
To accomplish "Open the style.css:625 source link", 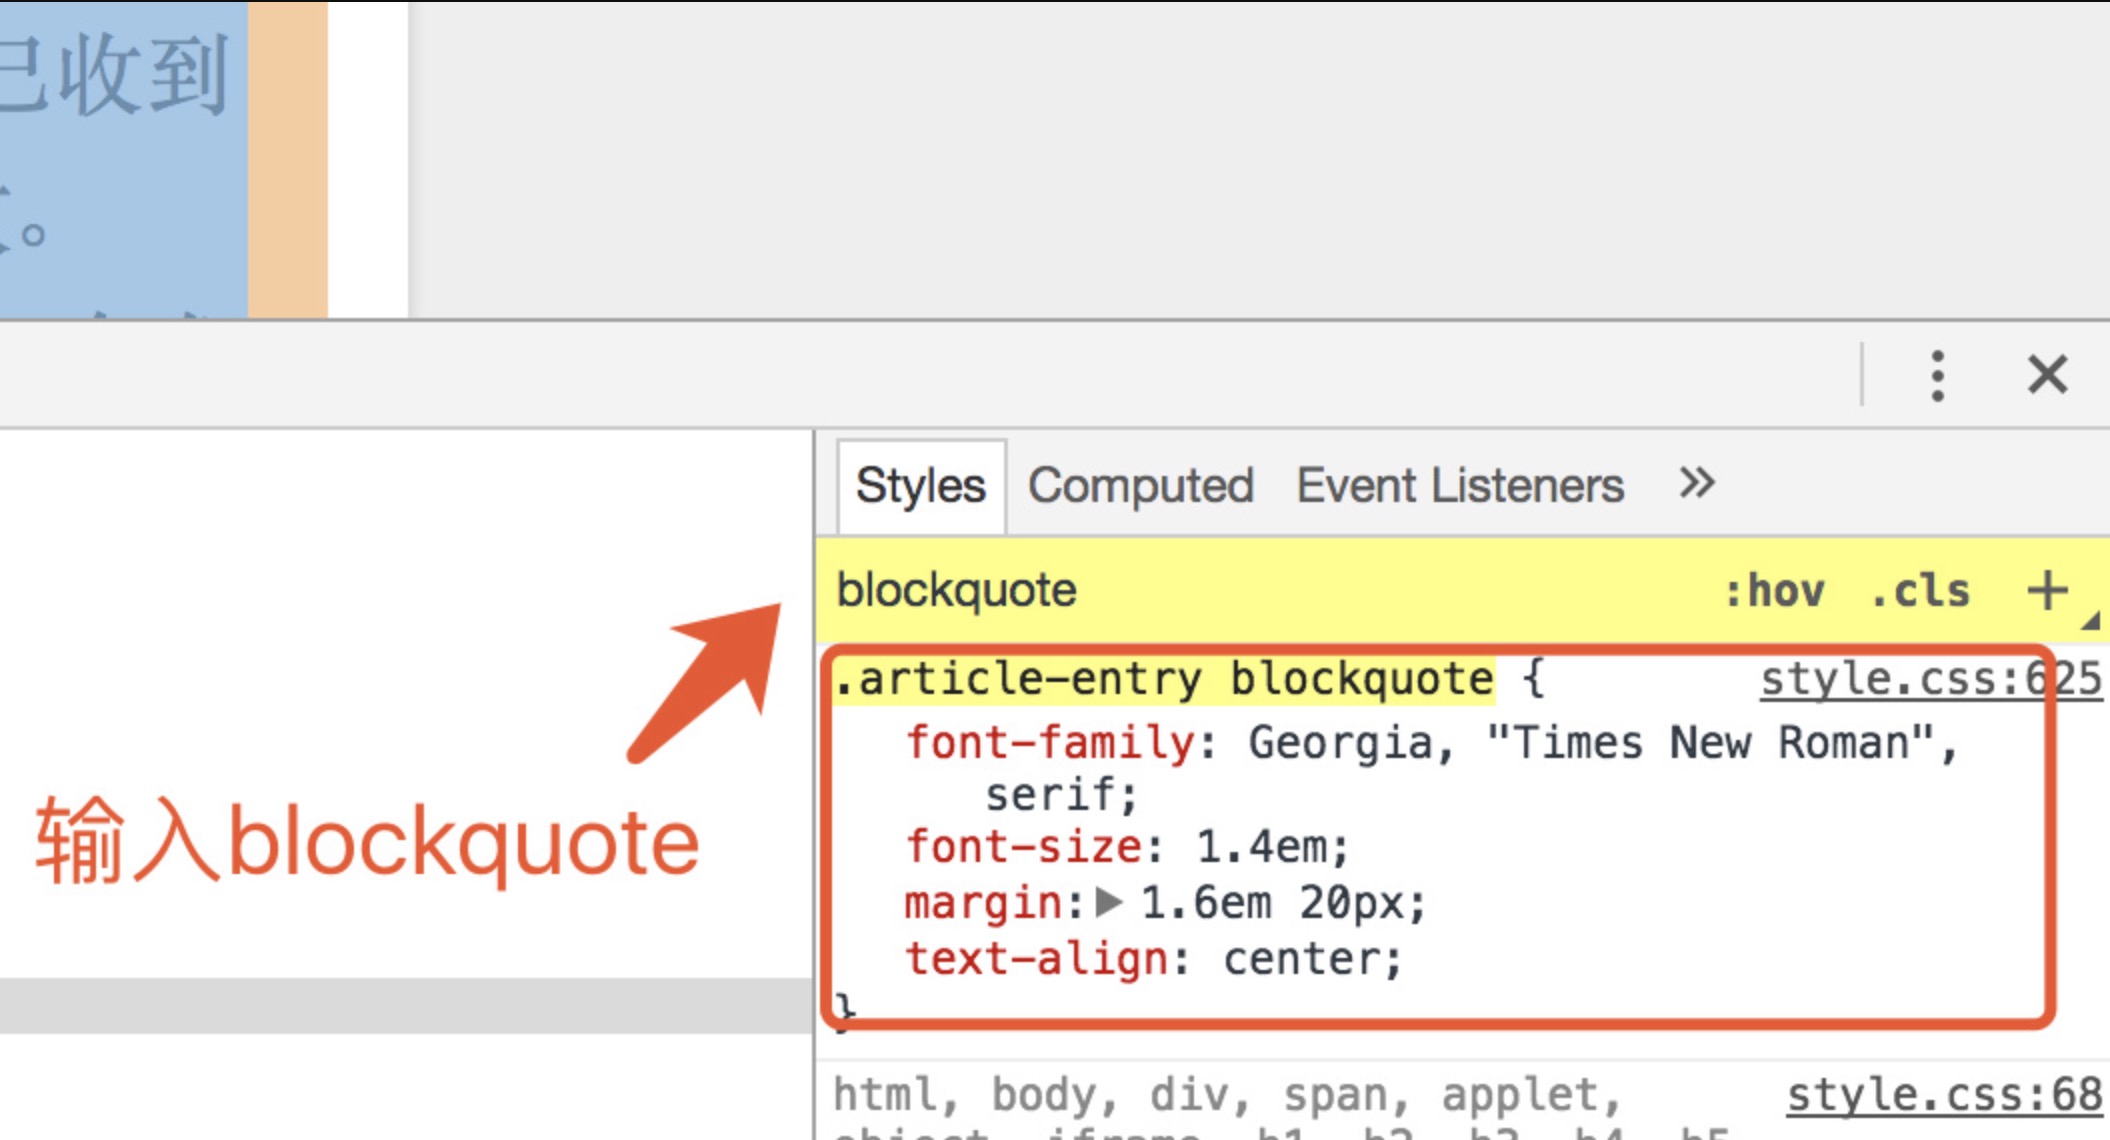I will (x=1931, y=679).
